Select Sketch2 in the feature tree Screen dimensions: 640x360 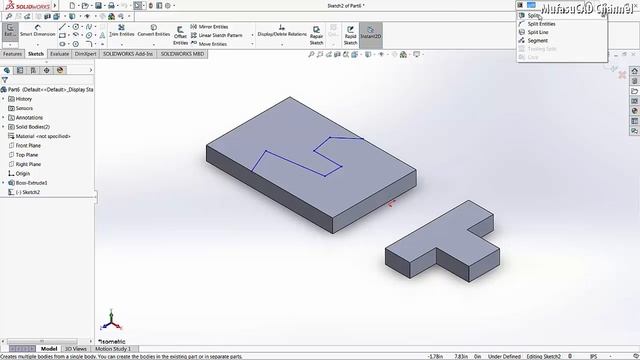[x=24, y=192]
